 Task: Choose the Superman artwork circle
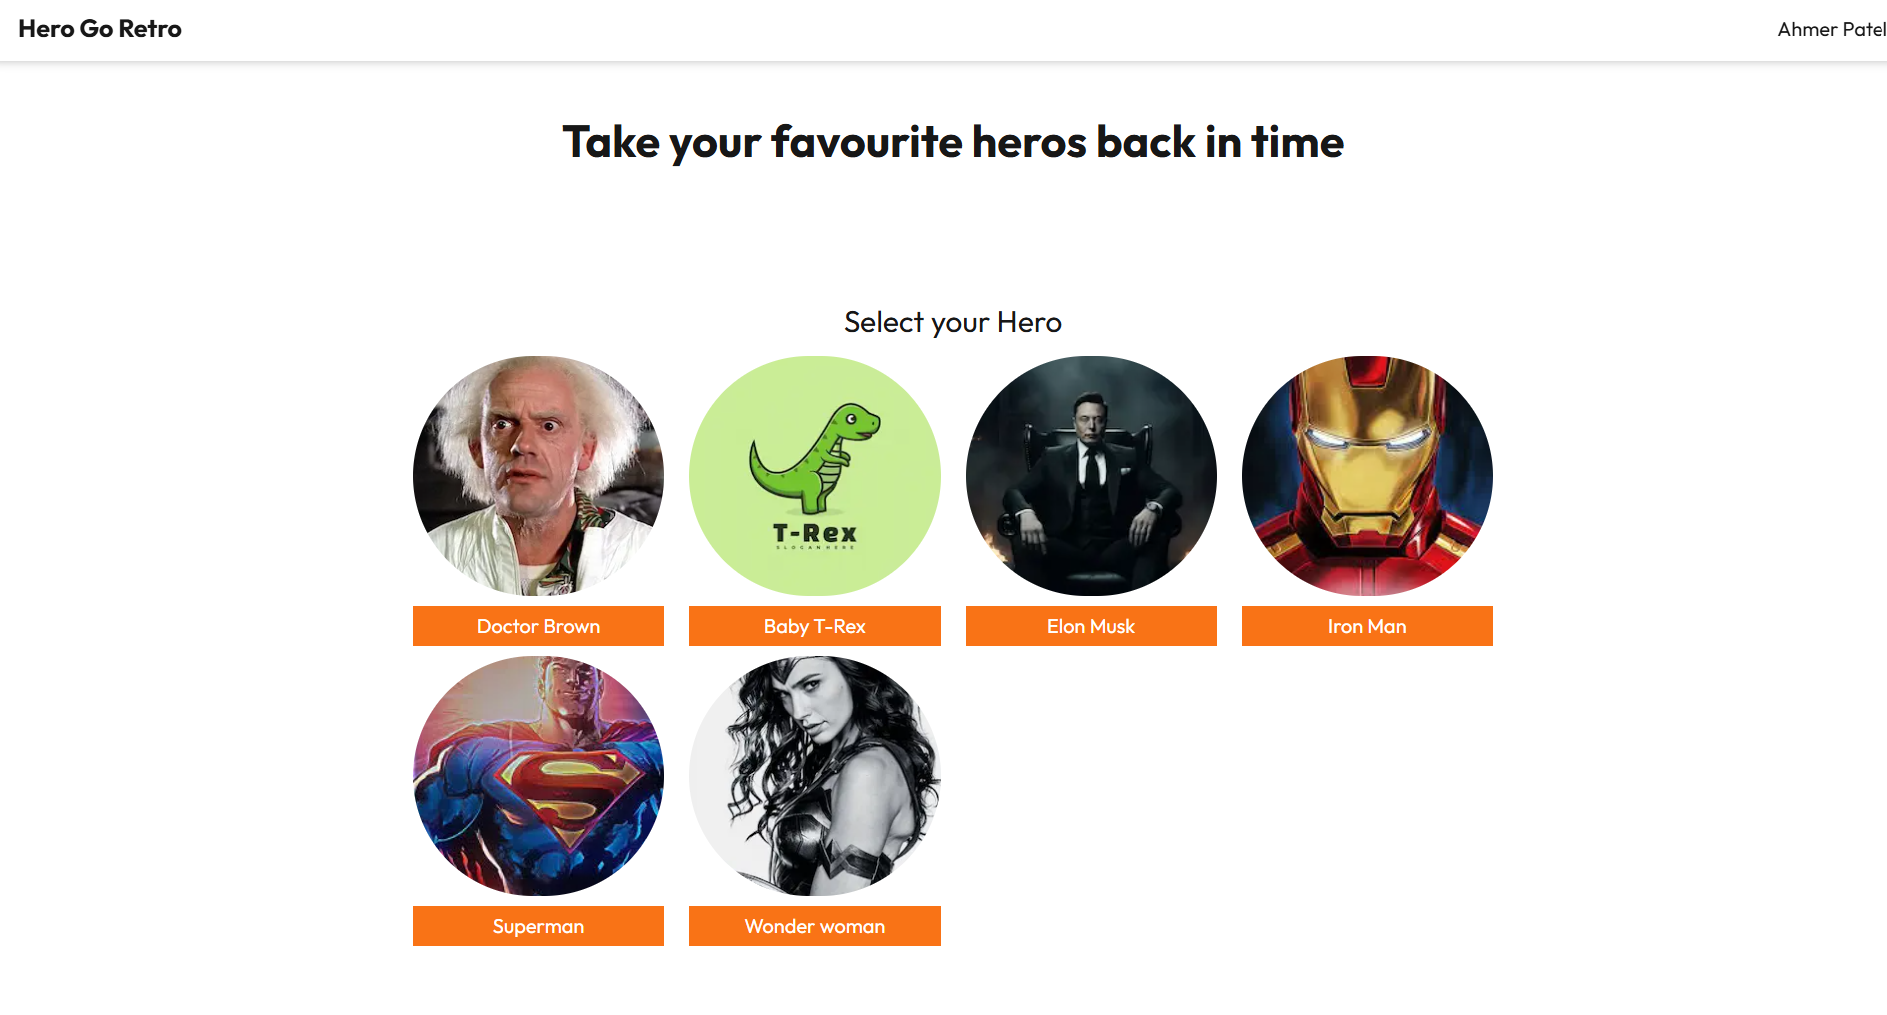click(538, 776)
